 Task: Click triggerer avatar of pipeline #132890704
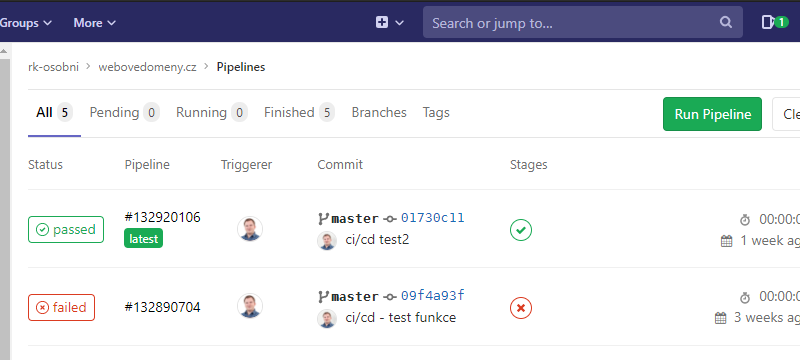(x=250, y=306)
